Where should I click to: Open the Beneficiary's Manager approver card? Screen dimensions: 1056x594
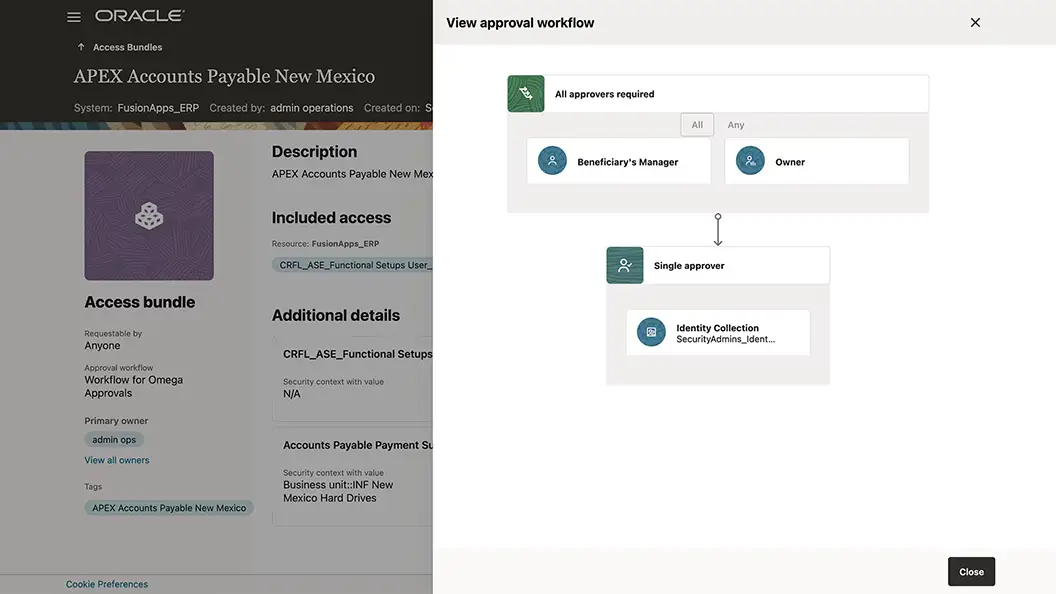coord(619,161)
